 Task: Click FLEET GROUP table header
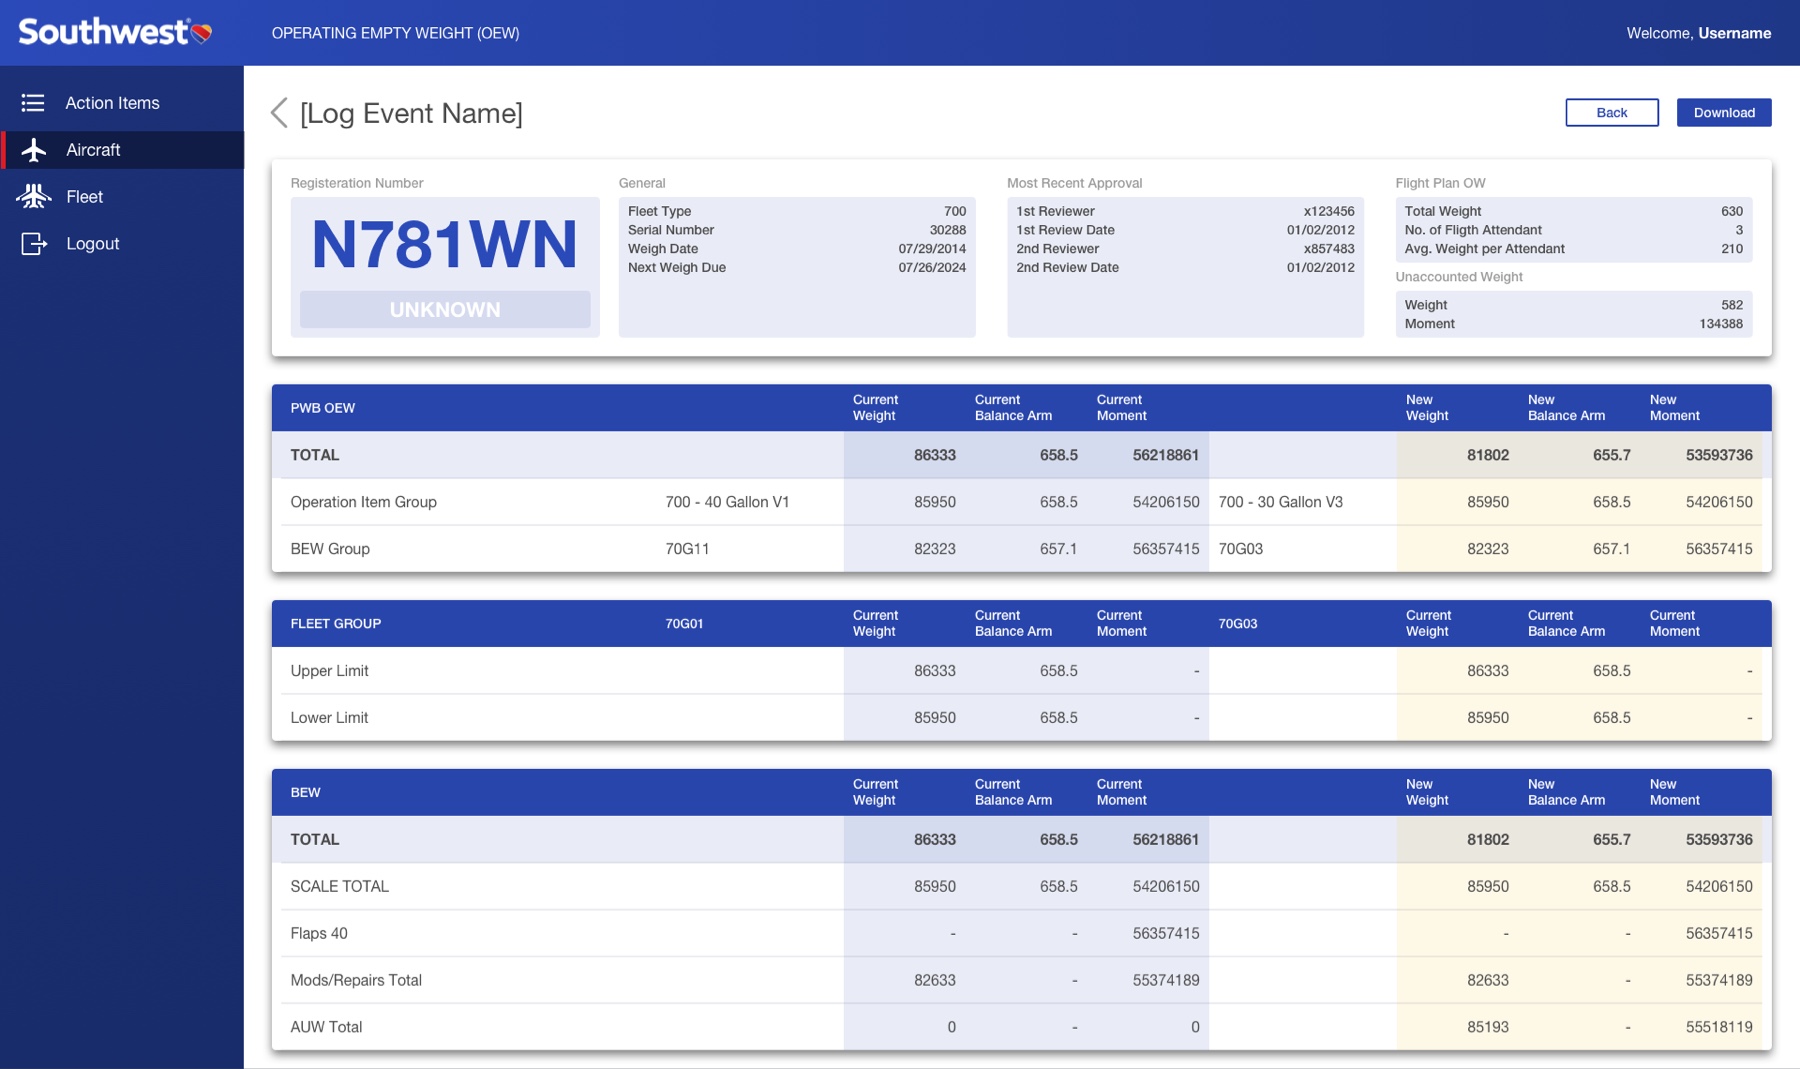point(336,624)
